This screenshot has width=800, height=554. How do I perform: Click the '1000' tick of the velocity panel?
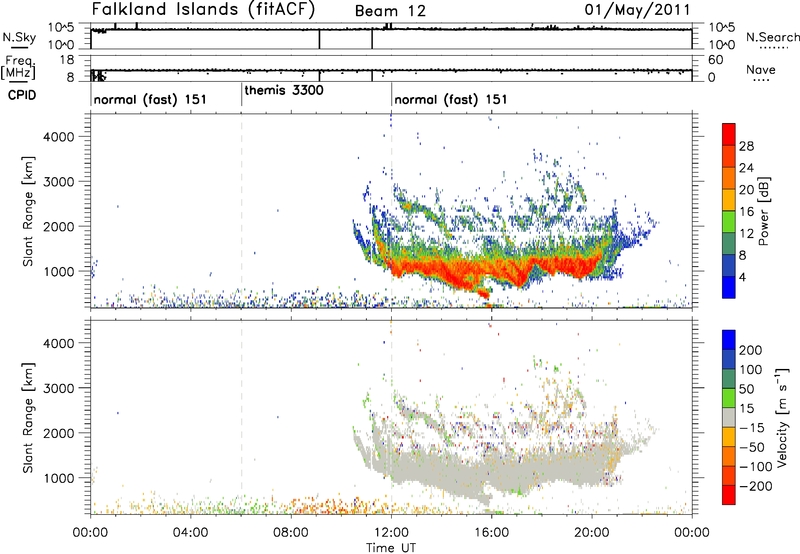(59, 478)
